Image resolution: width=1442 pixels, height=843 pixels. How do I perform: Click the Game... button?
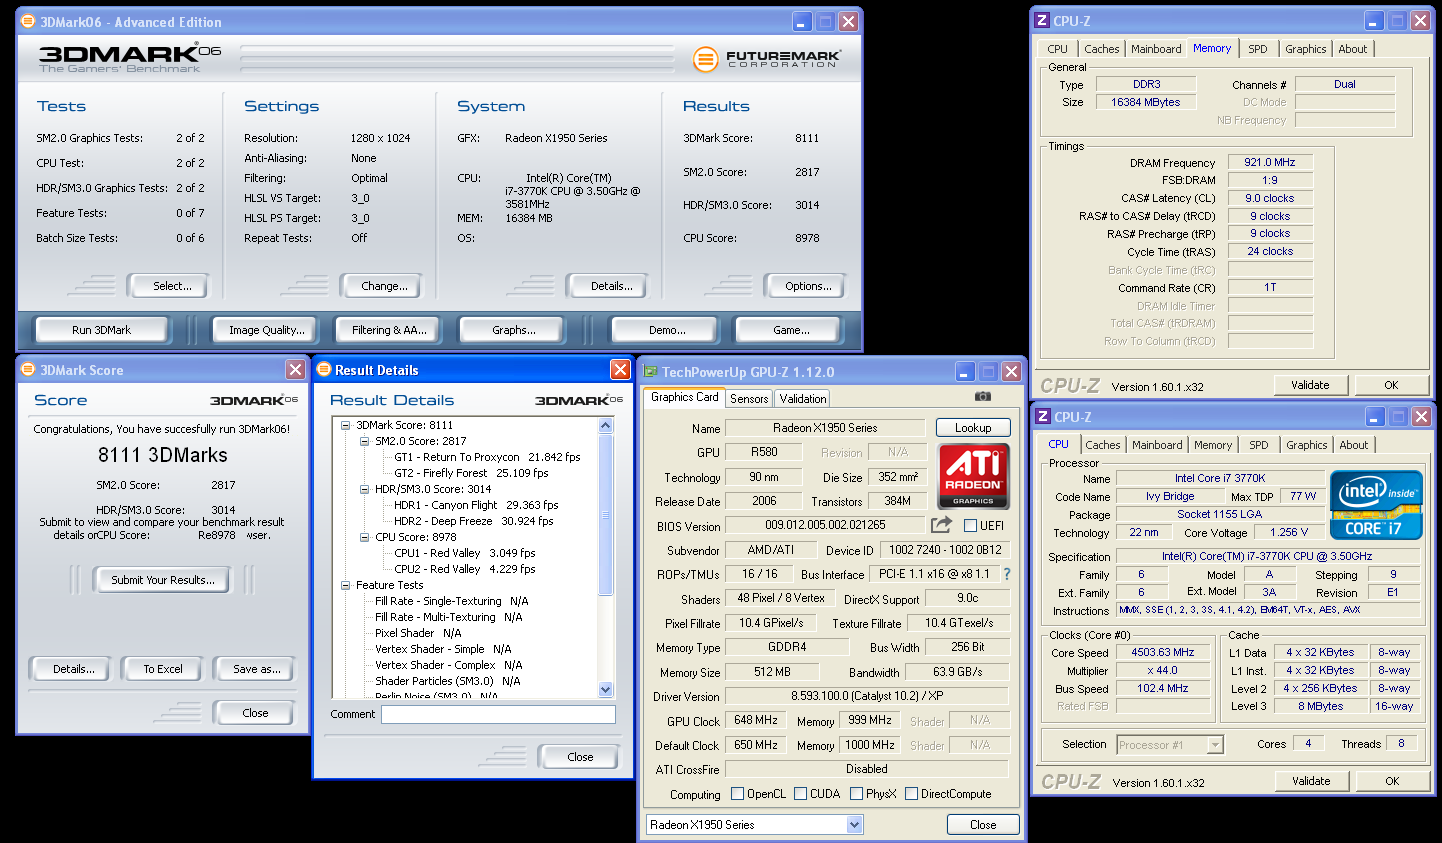791,330
